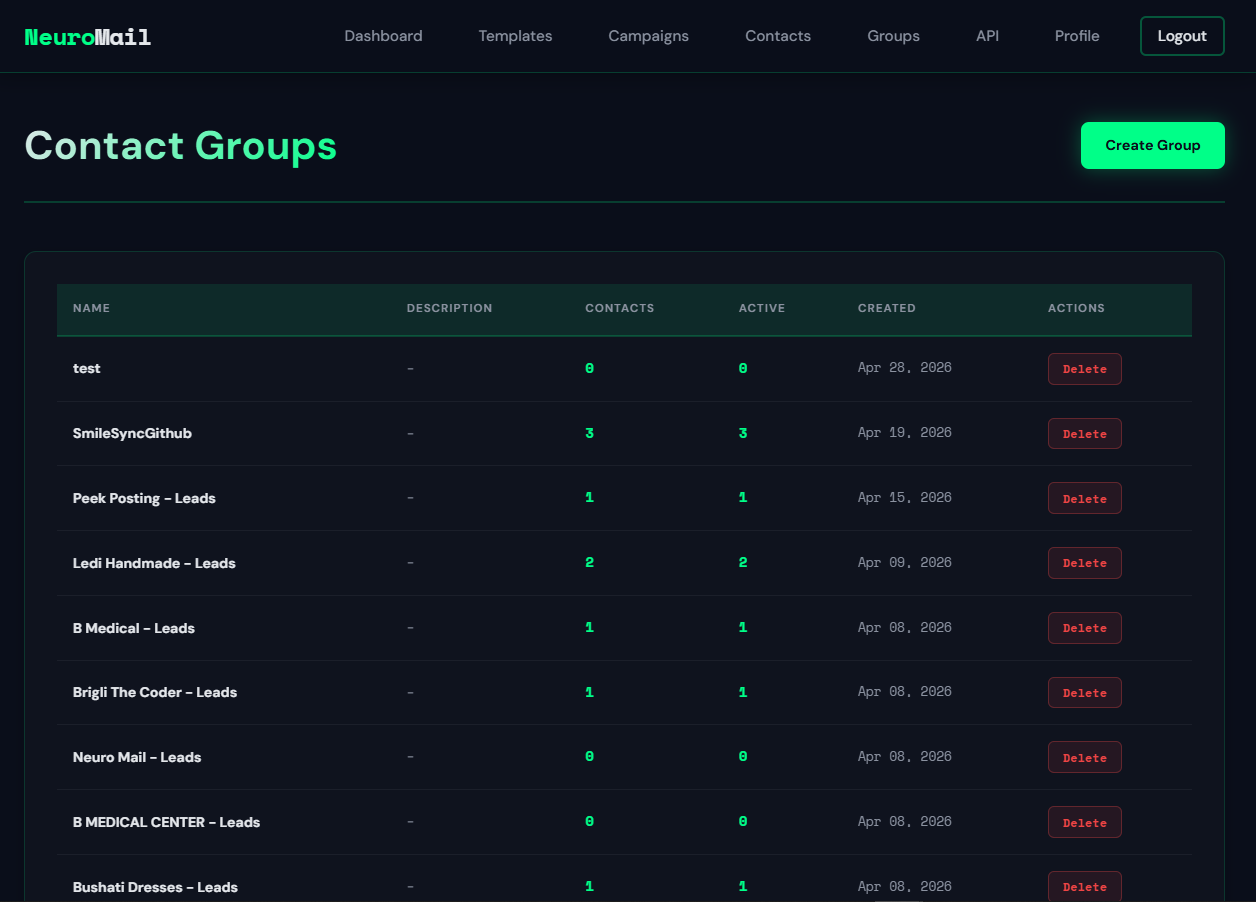Click the Apr 09, 2026 date

(905, 563)
